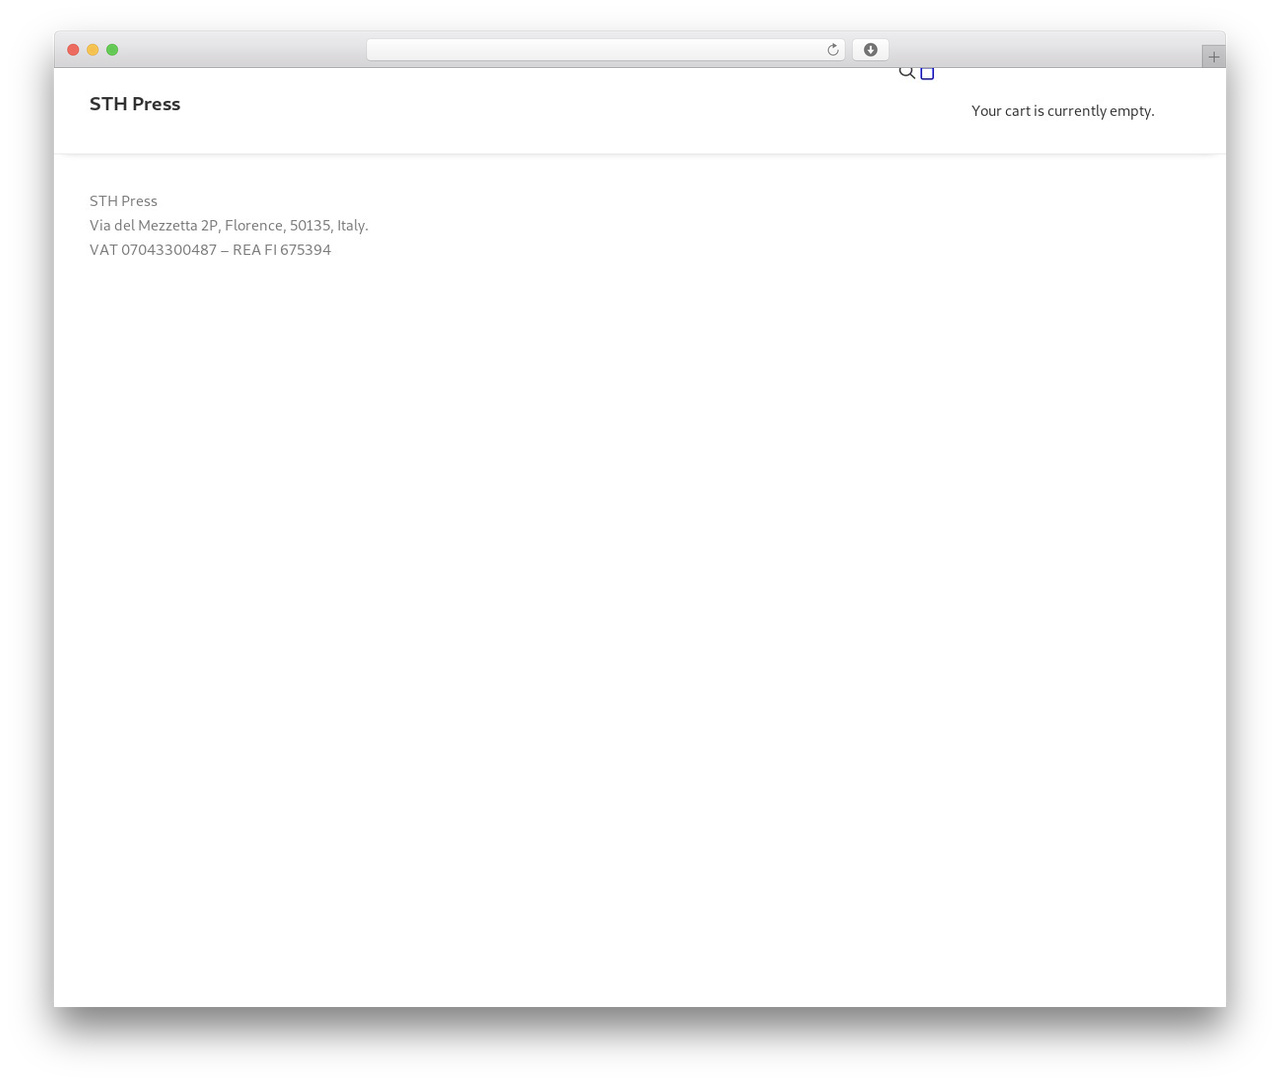Maximize the window with green button
The height and width of the screenshot is (1084, 1280).
(x=112, y=50)
